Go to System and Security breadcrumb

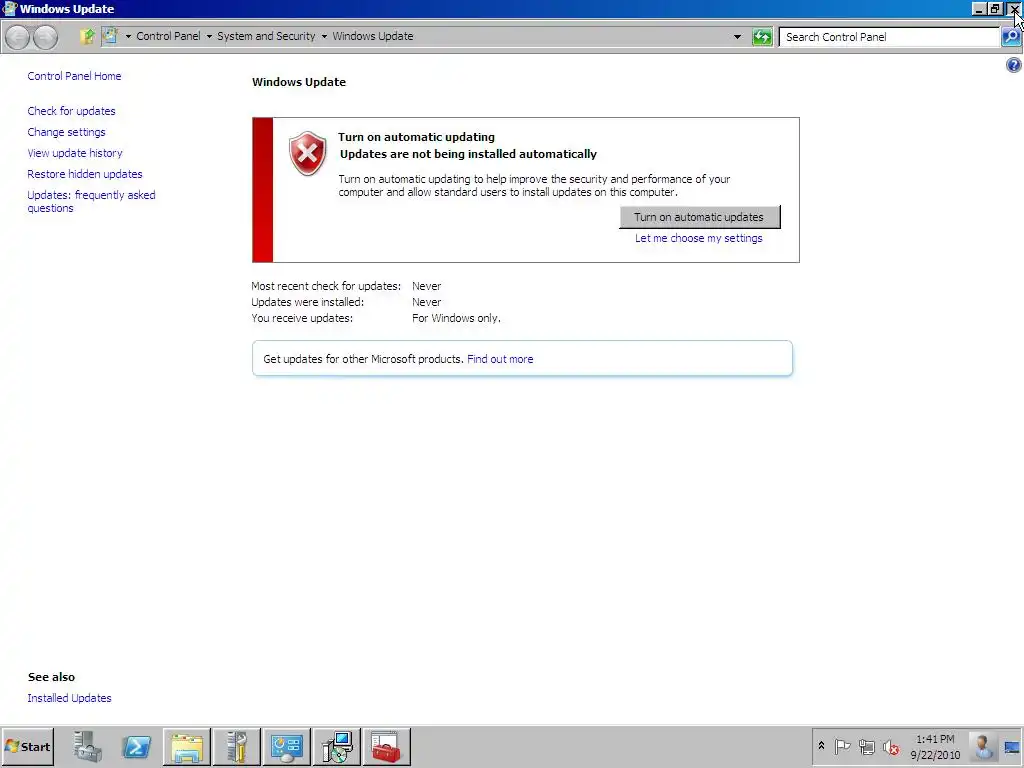tap(266, 36)
